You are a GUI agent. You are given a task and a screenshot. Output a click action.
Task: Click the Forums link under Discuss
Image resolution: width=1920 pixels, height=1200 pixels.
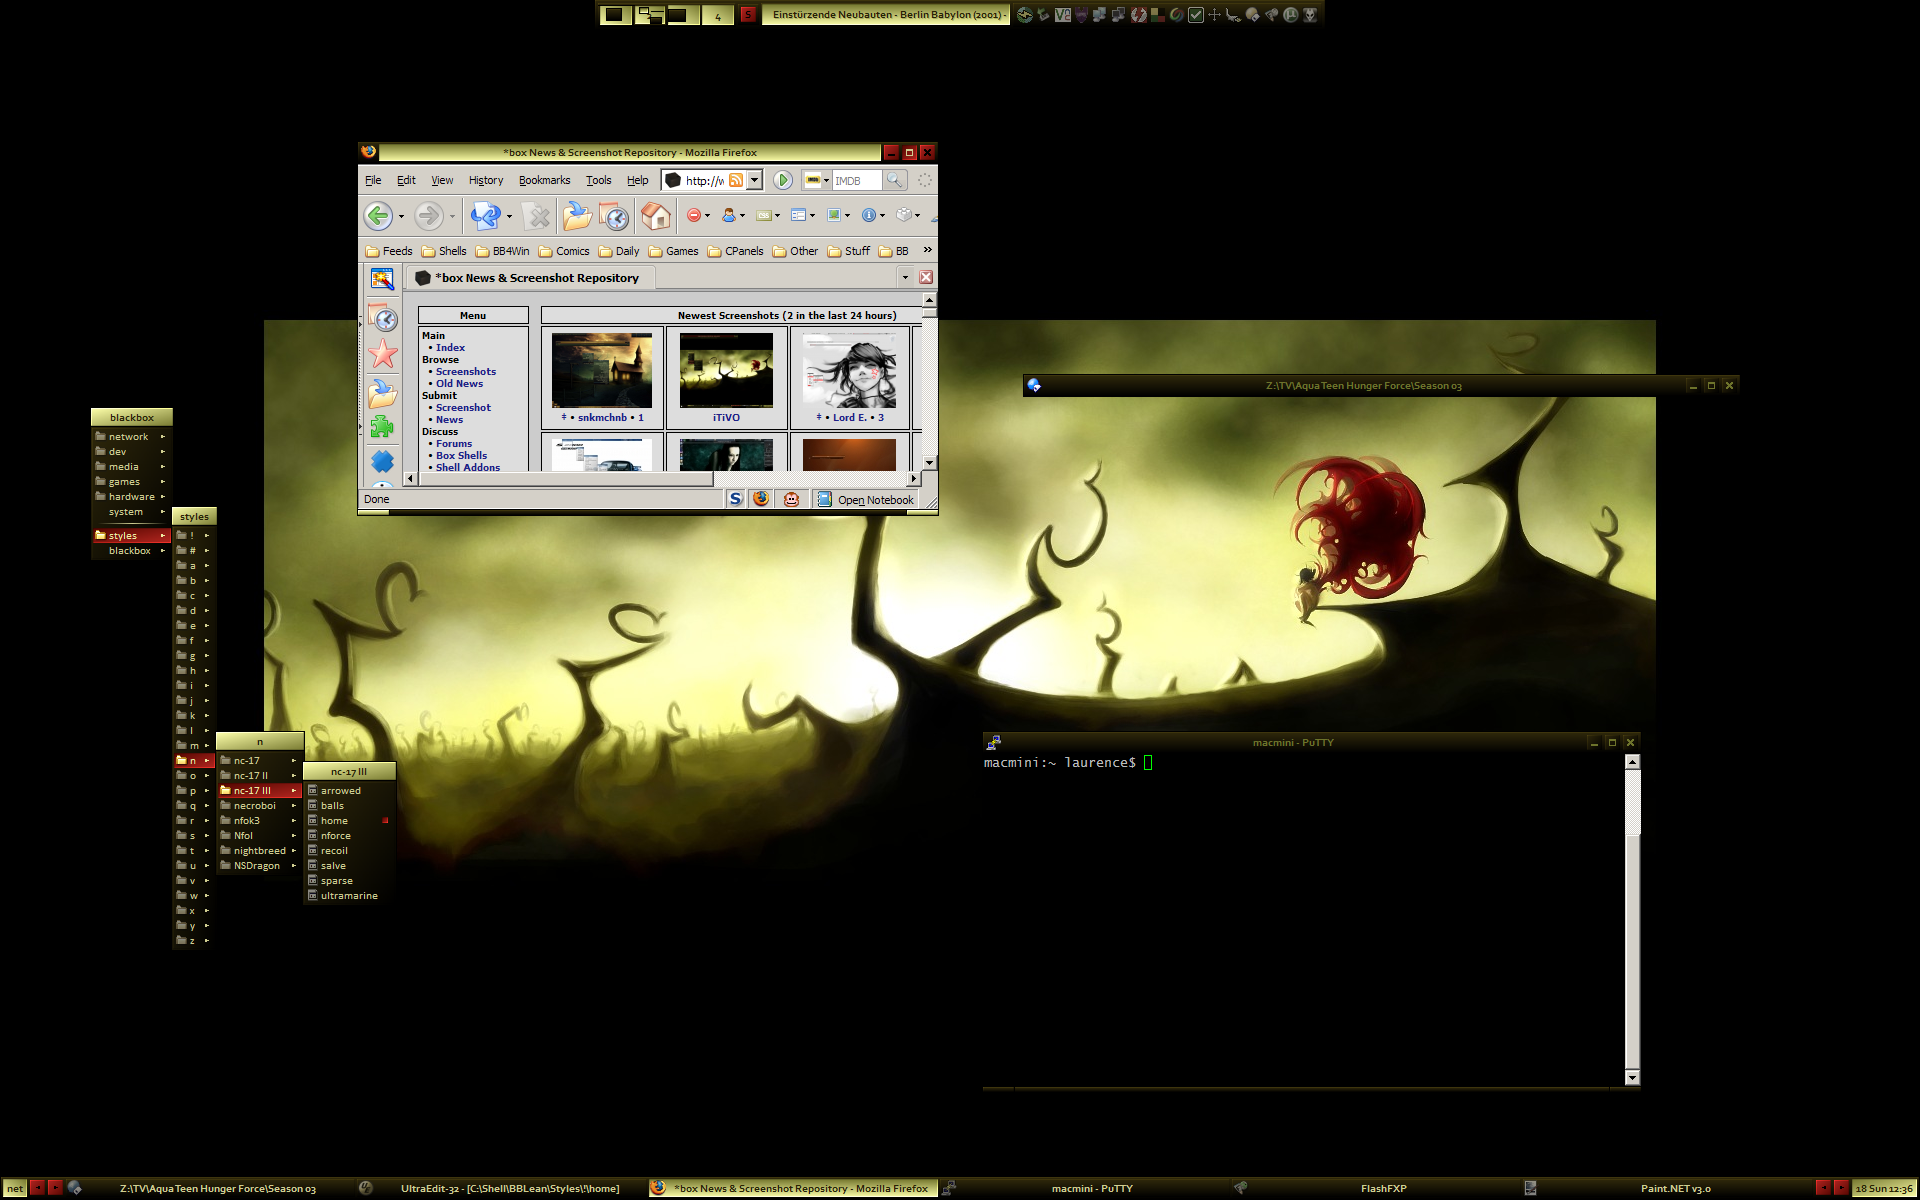[x=453, y=443]
